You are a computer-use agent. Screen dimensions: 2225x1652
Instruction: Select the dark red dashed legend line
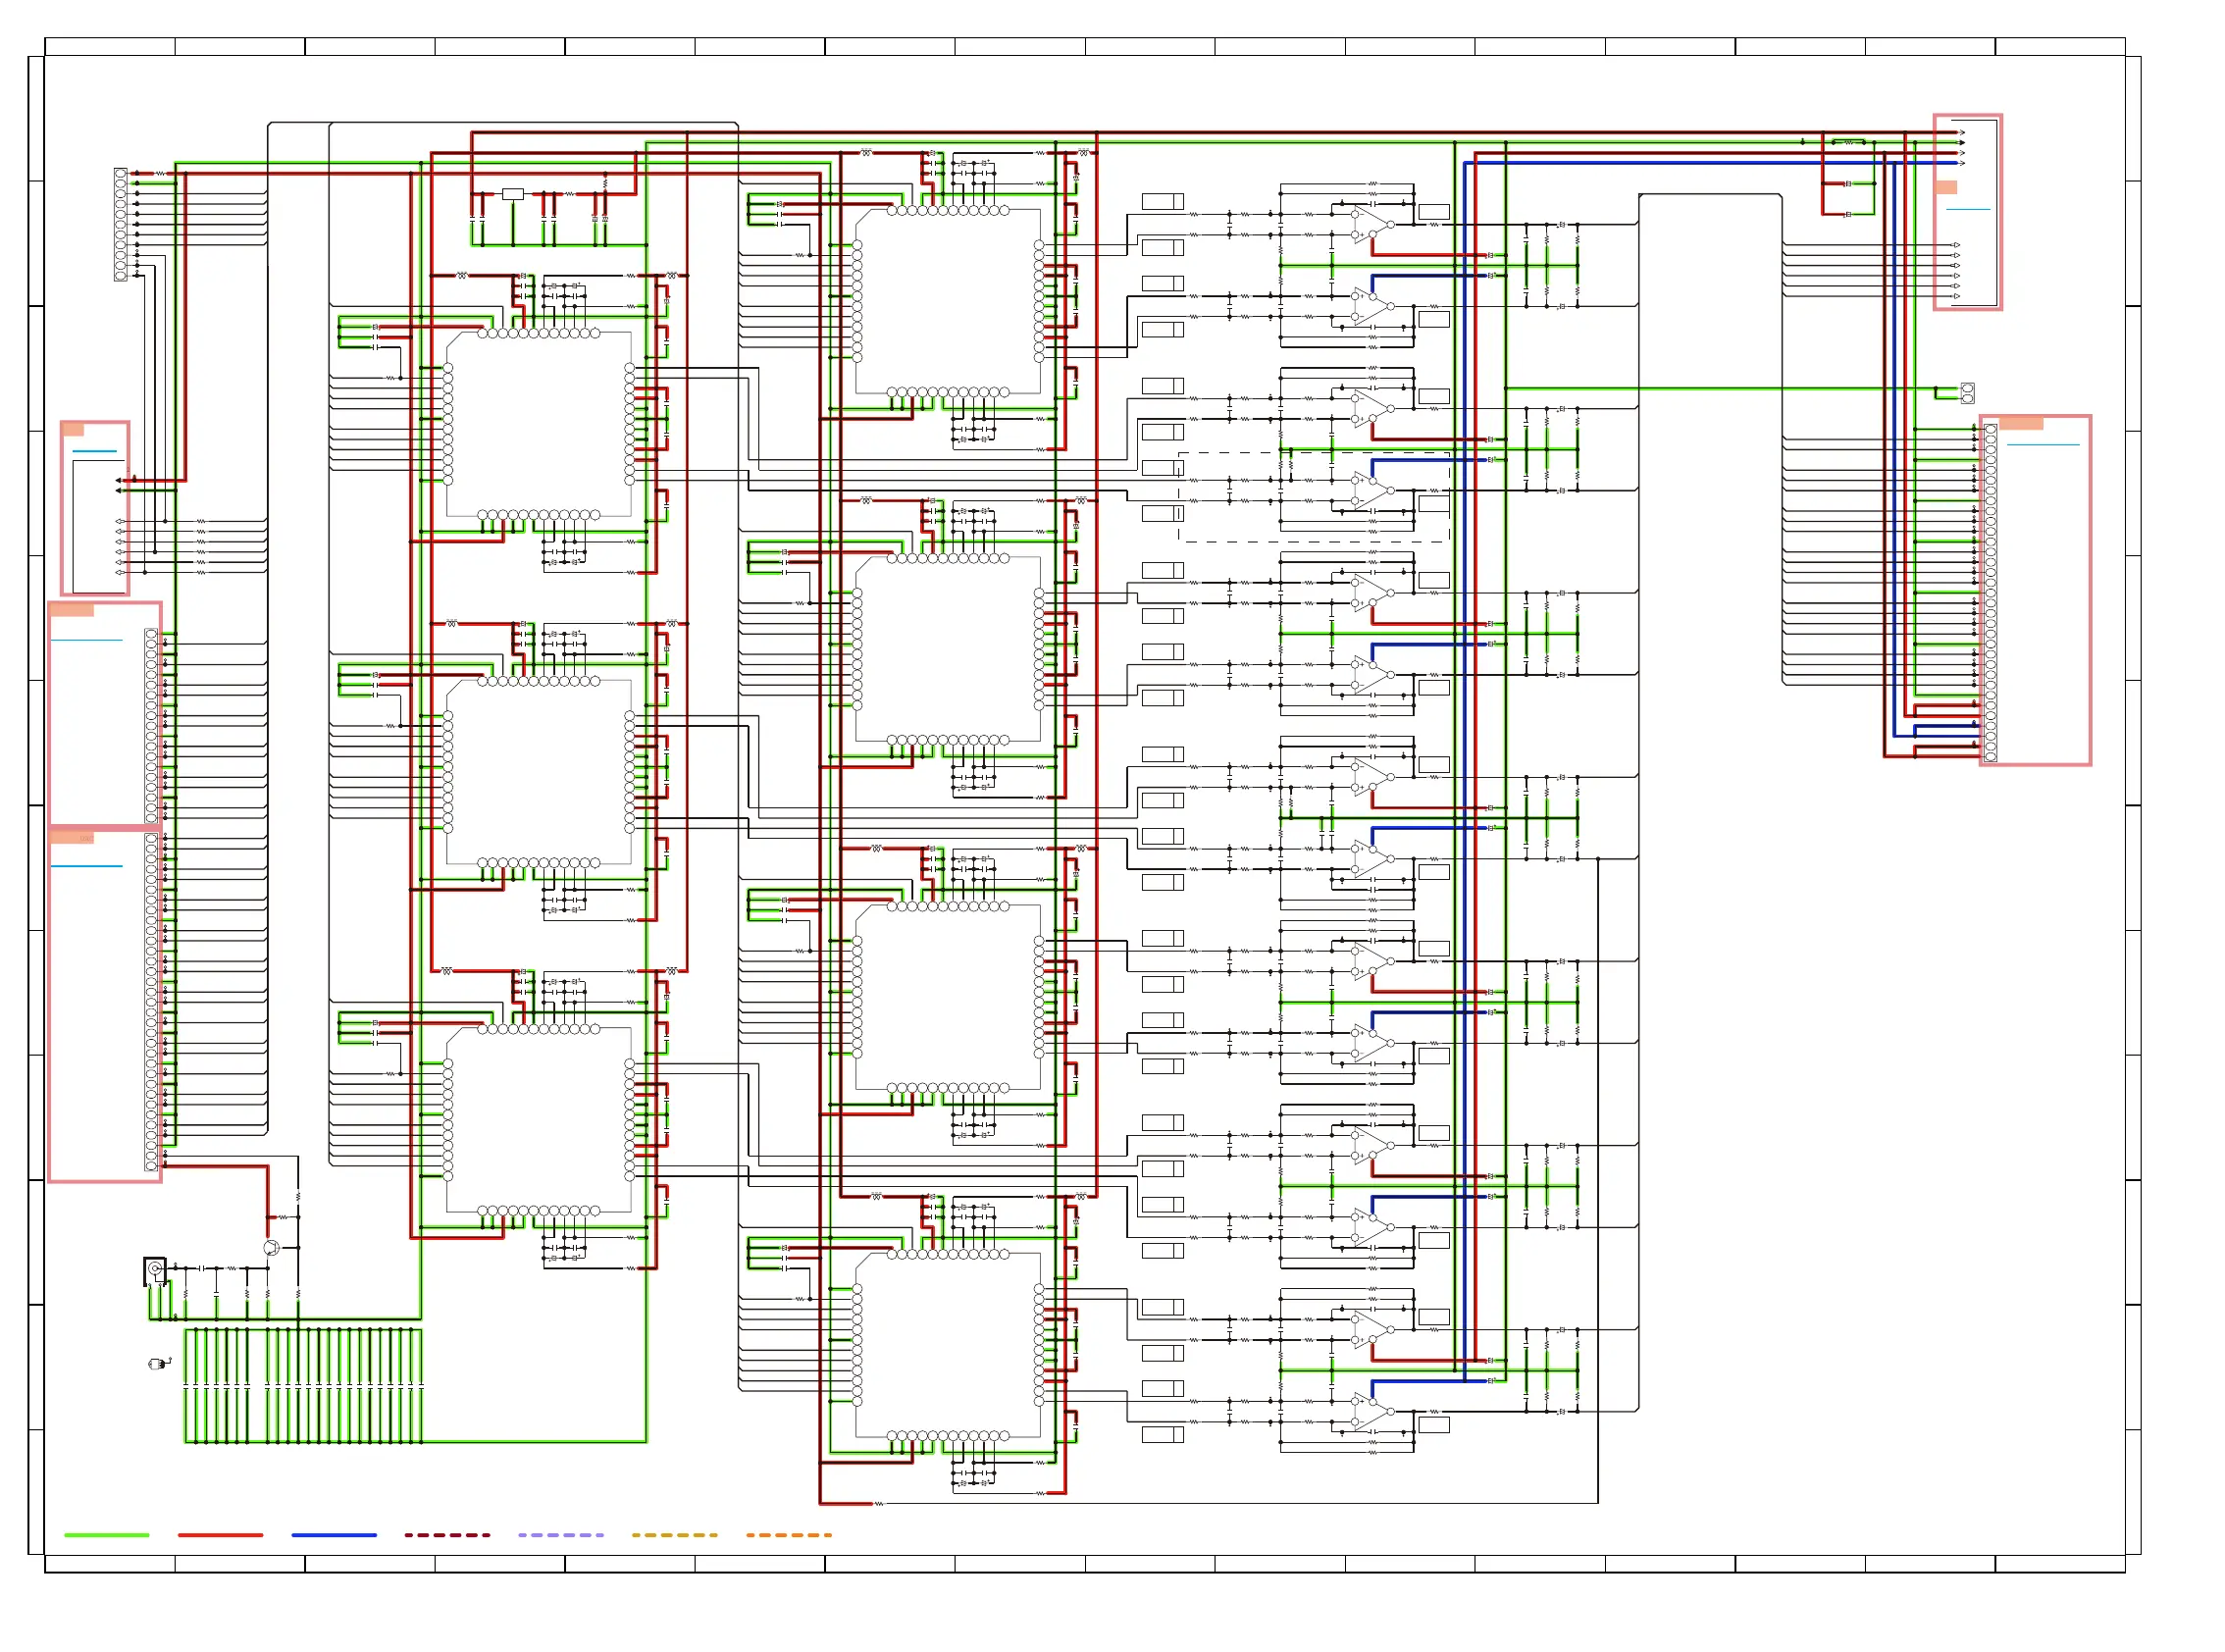[x=447, y=1534]
